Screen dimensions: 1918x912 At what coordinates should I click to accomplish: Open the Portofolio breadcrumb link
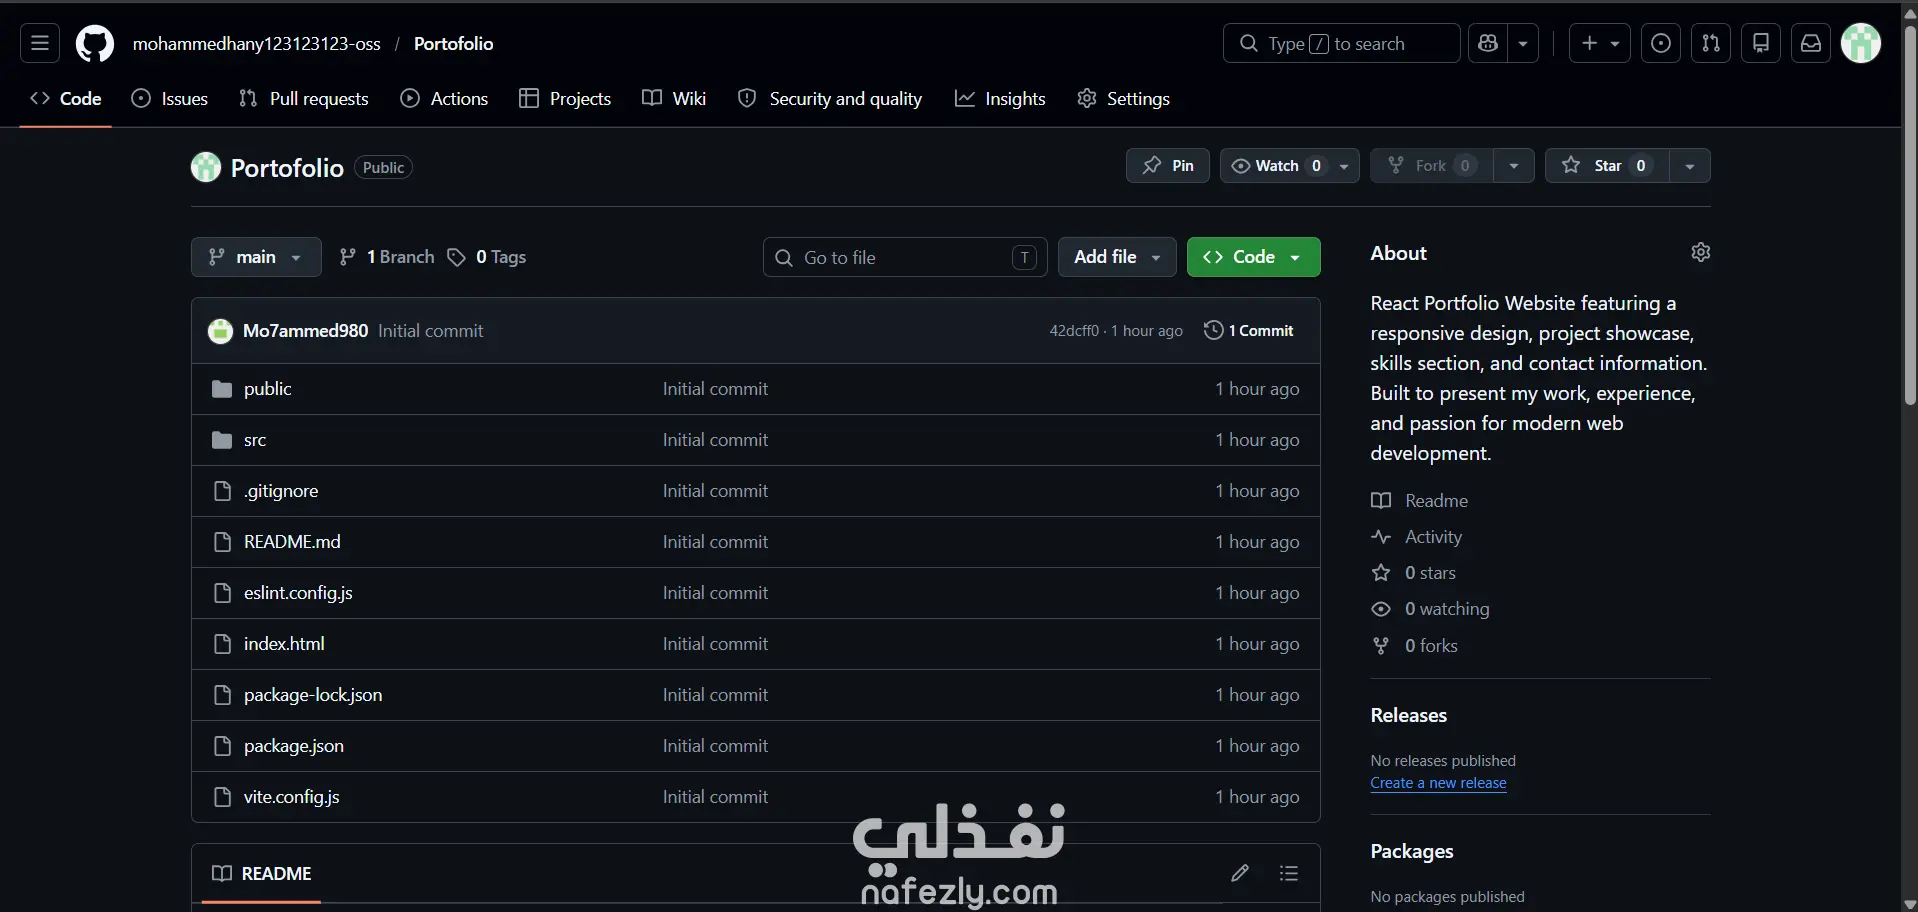tap(454, 44)
